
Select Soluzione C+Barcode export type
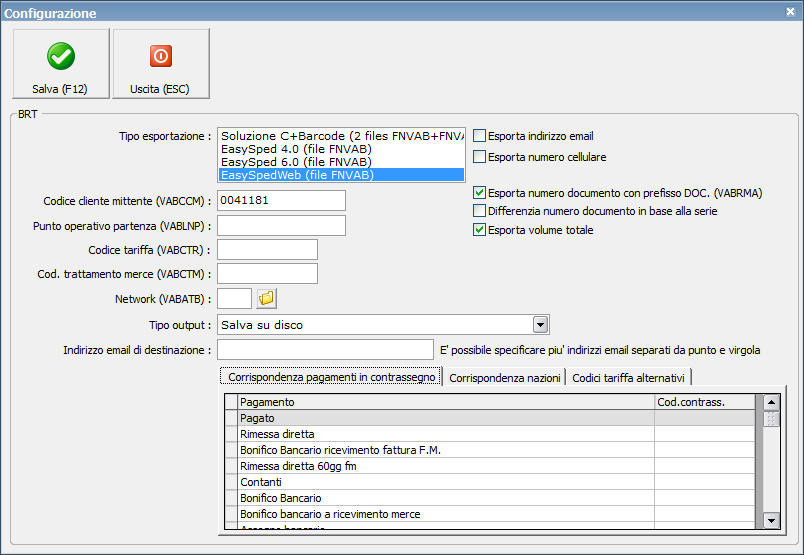(341, 136)
